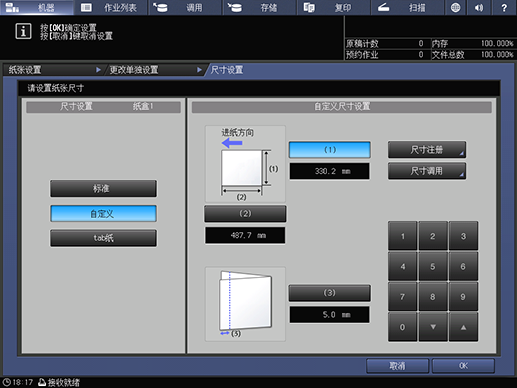Click the 330.2 mm value field

tap(330, 171)
